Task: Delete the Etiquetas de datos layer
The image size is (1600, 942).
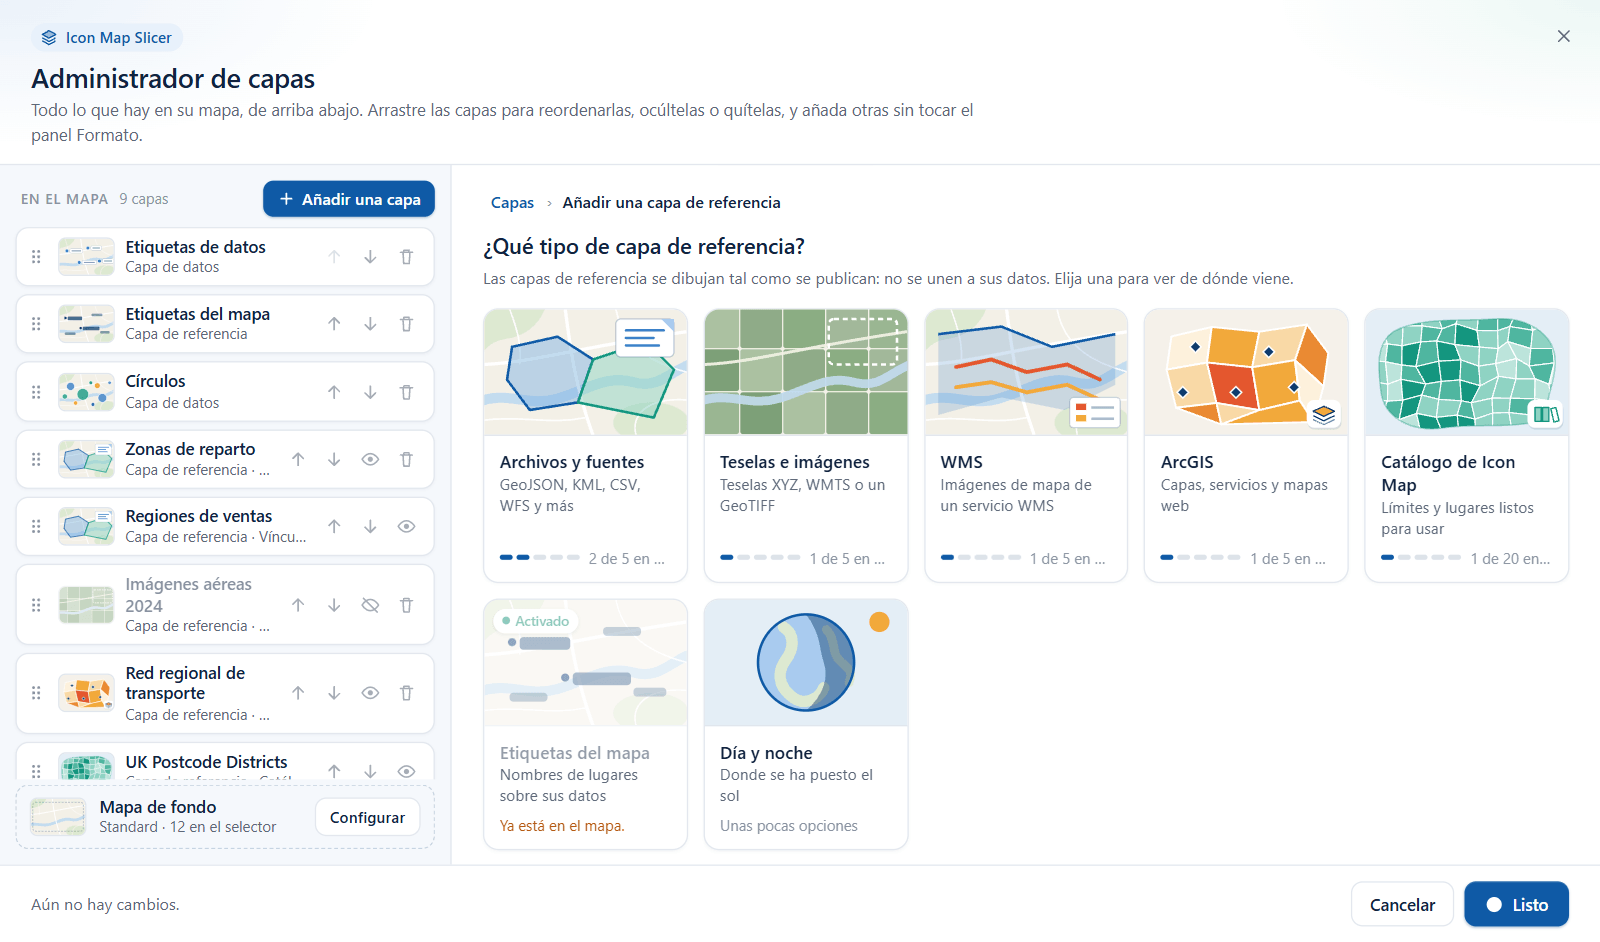Action: pyautogui.click(x=406, y=257)
